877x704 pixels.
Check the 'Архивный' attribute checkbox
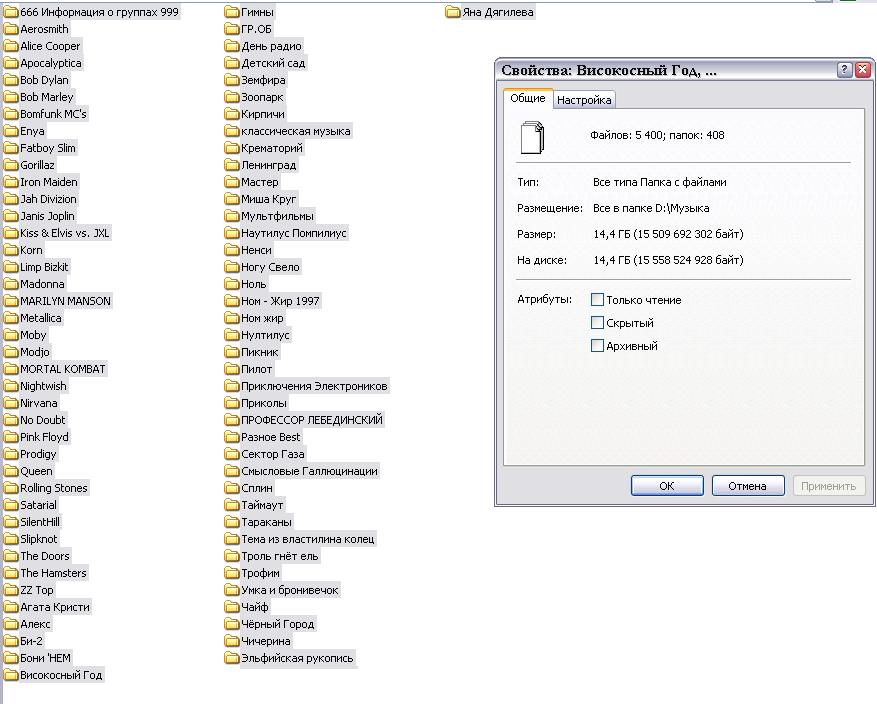click(x=597, y=346)
